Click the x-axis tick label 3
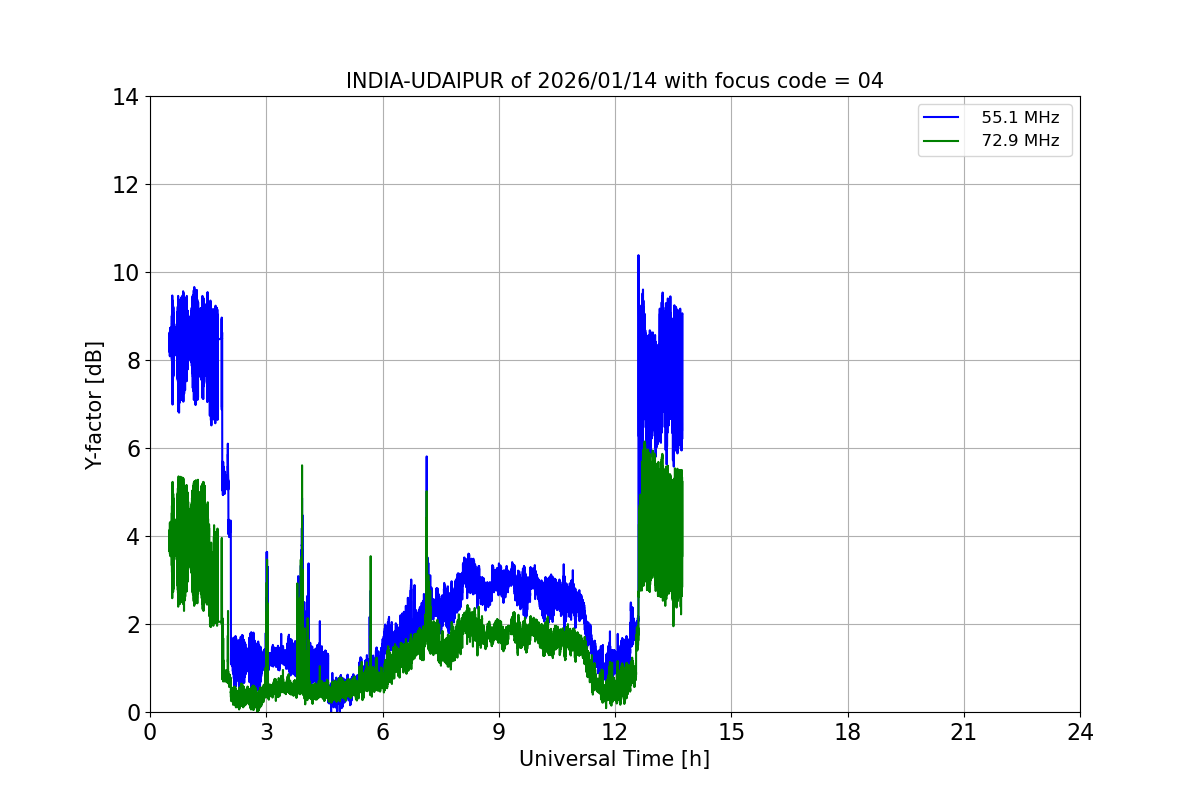 point(266,732)
